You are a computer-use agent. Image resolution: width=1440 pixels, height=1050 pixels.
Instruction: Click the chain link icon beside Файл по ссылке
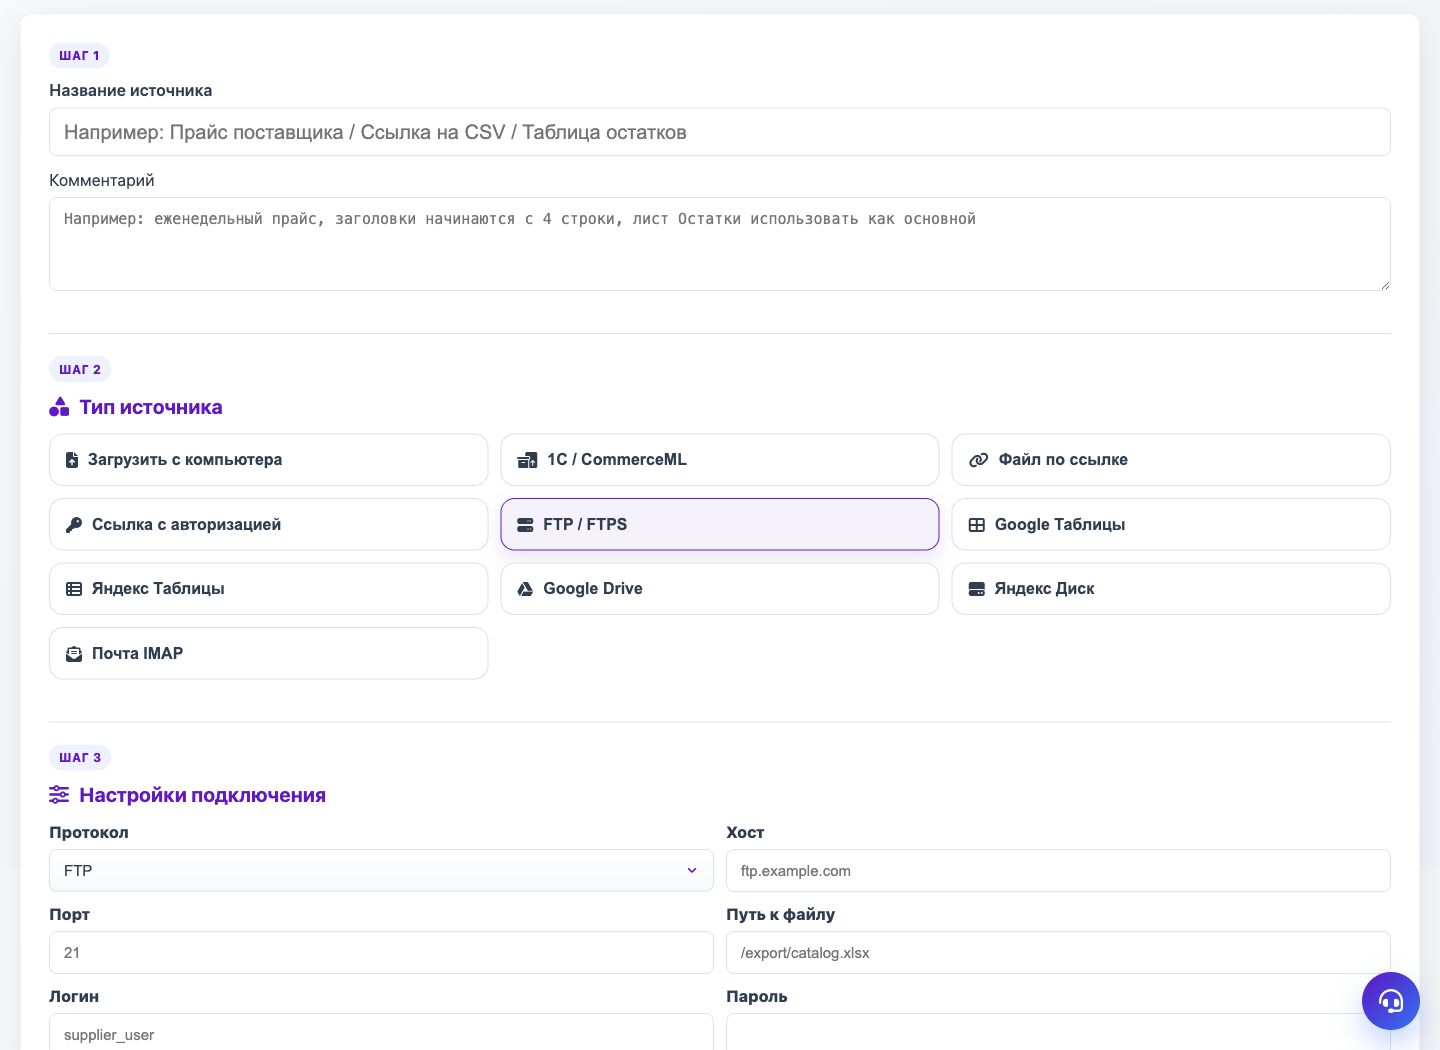click(978, 460)
